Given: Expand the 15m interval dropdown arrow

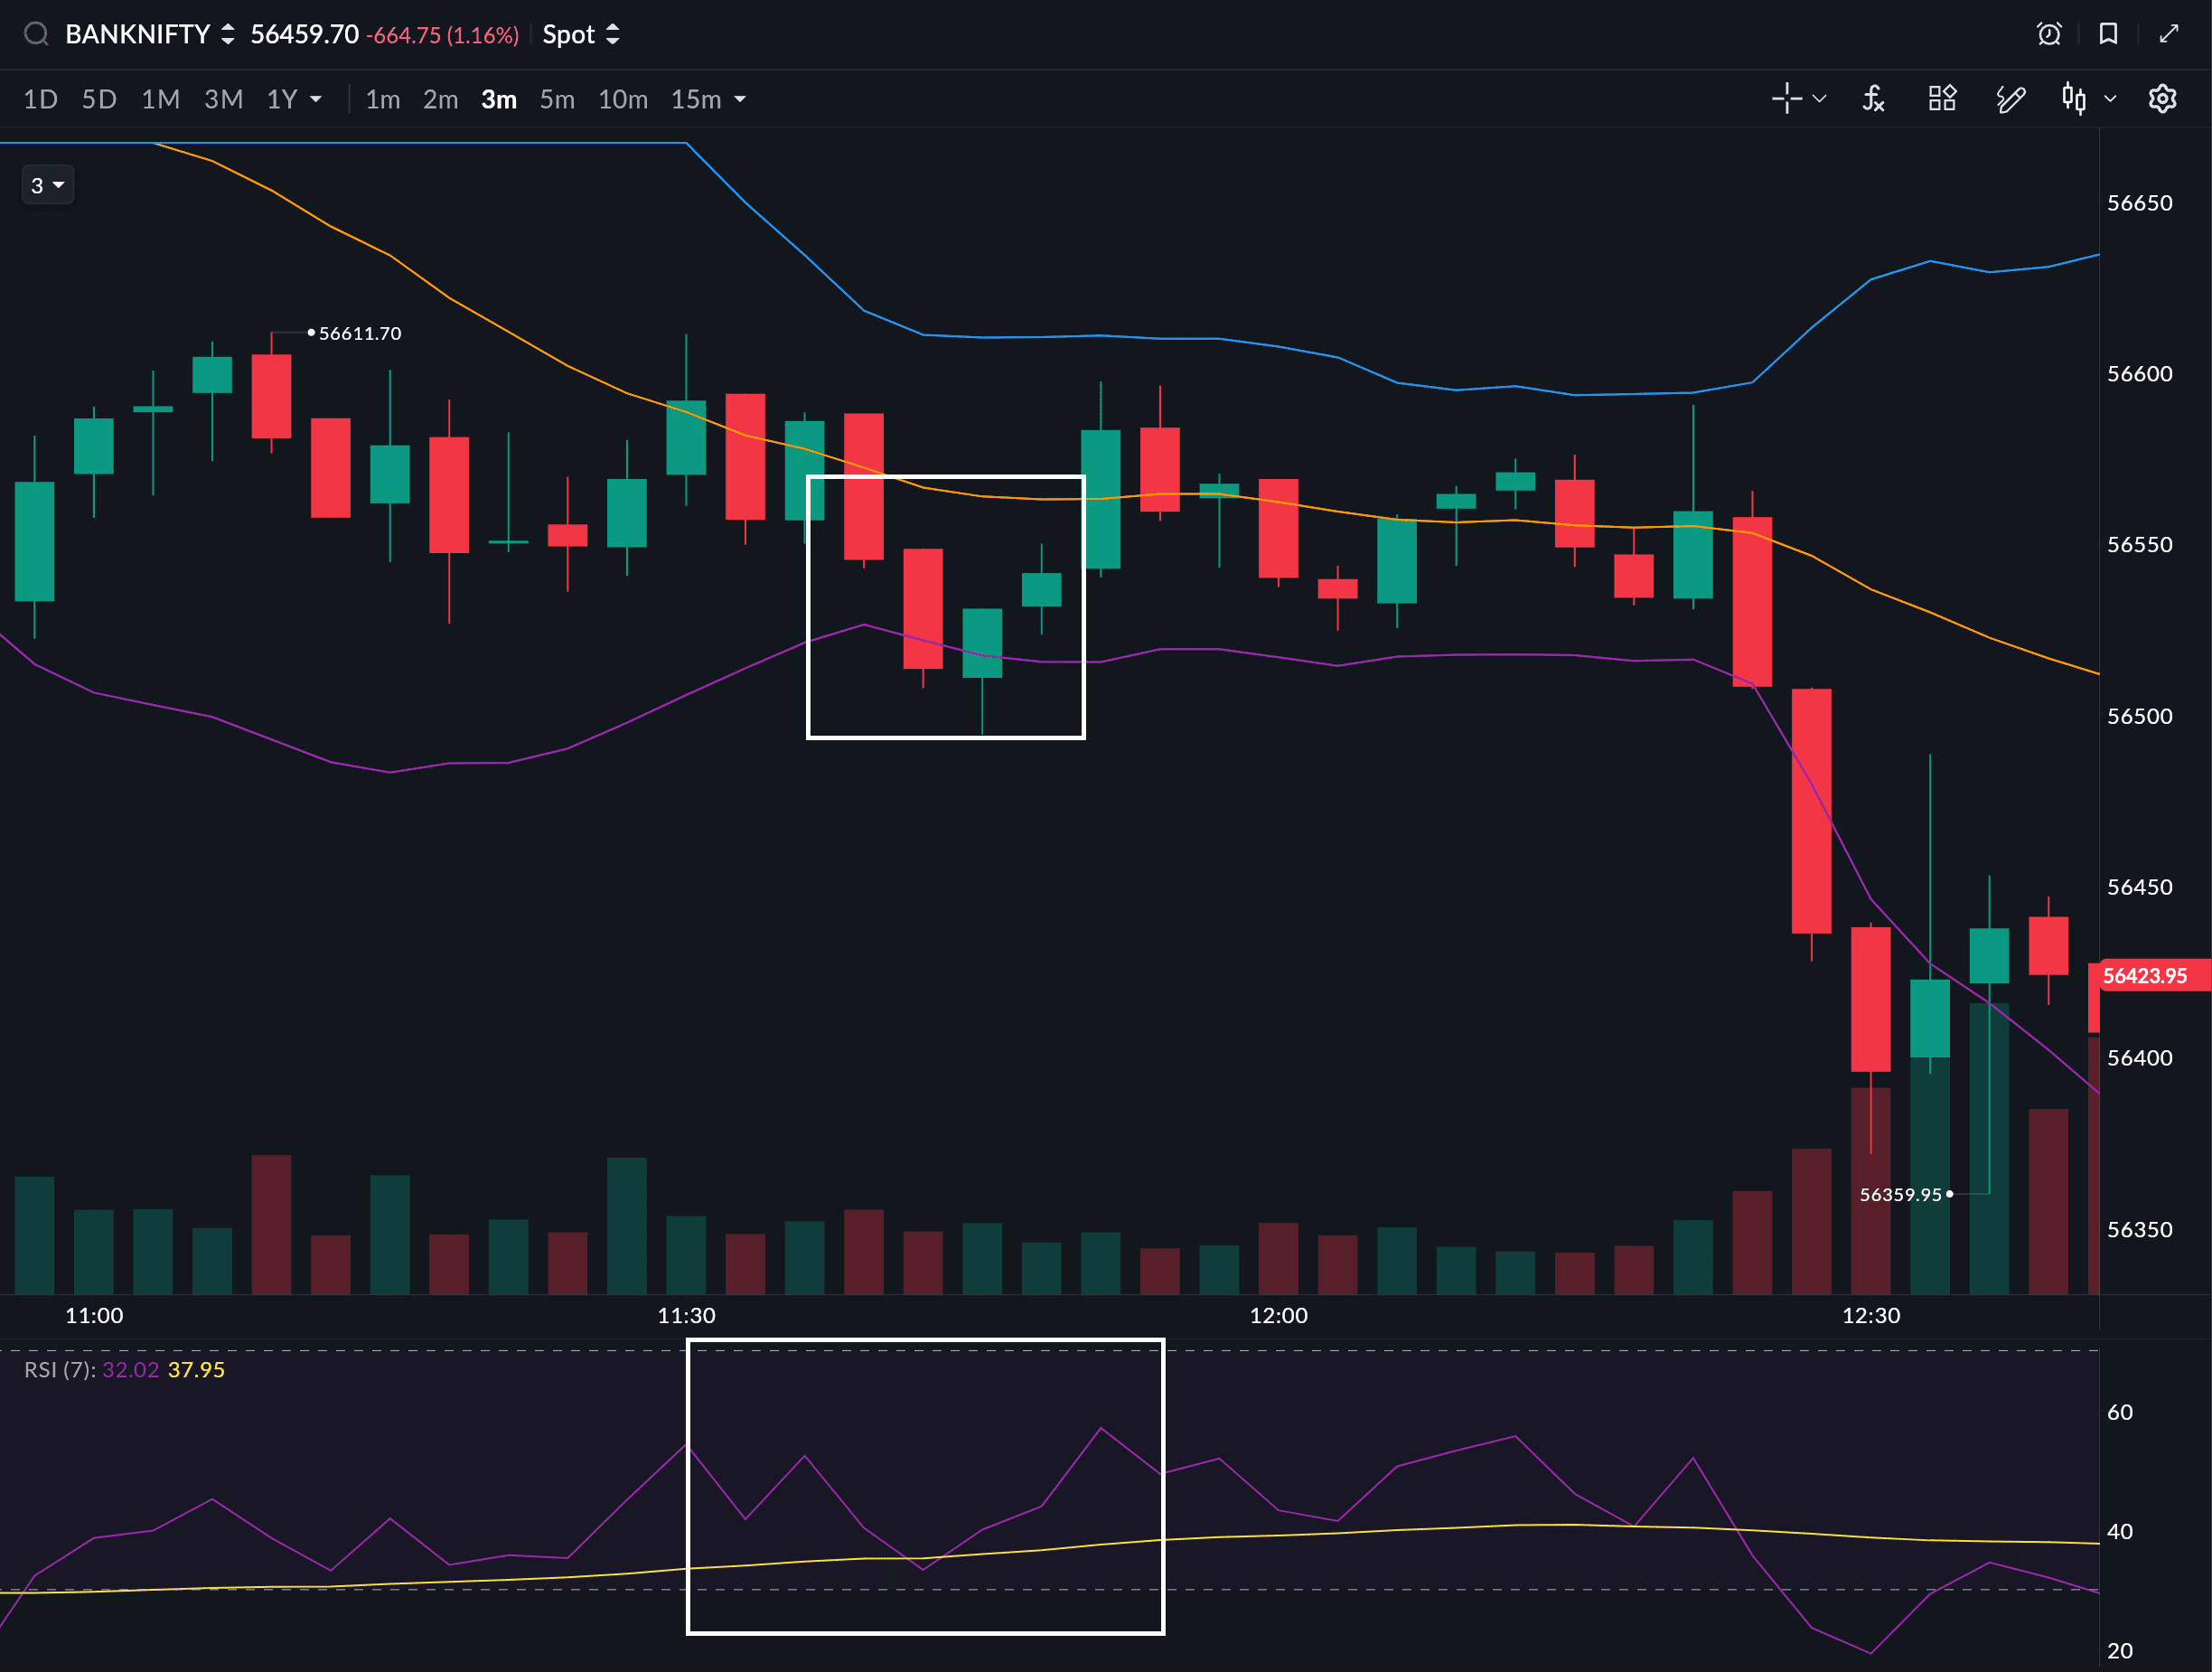Looking at the screenshot, I should (x=740, y=99).
